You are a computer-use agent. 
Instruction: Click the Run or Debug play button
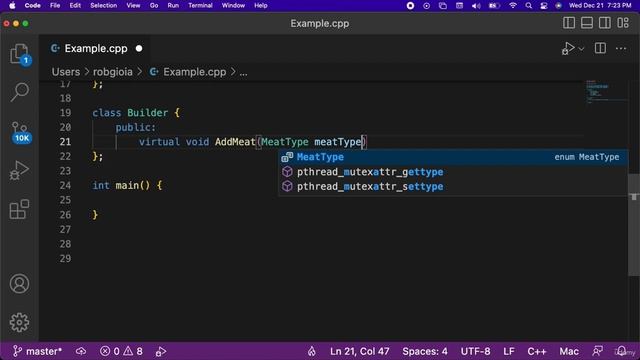(568, 49)
